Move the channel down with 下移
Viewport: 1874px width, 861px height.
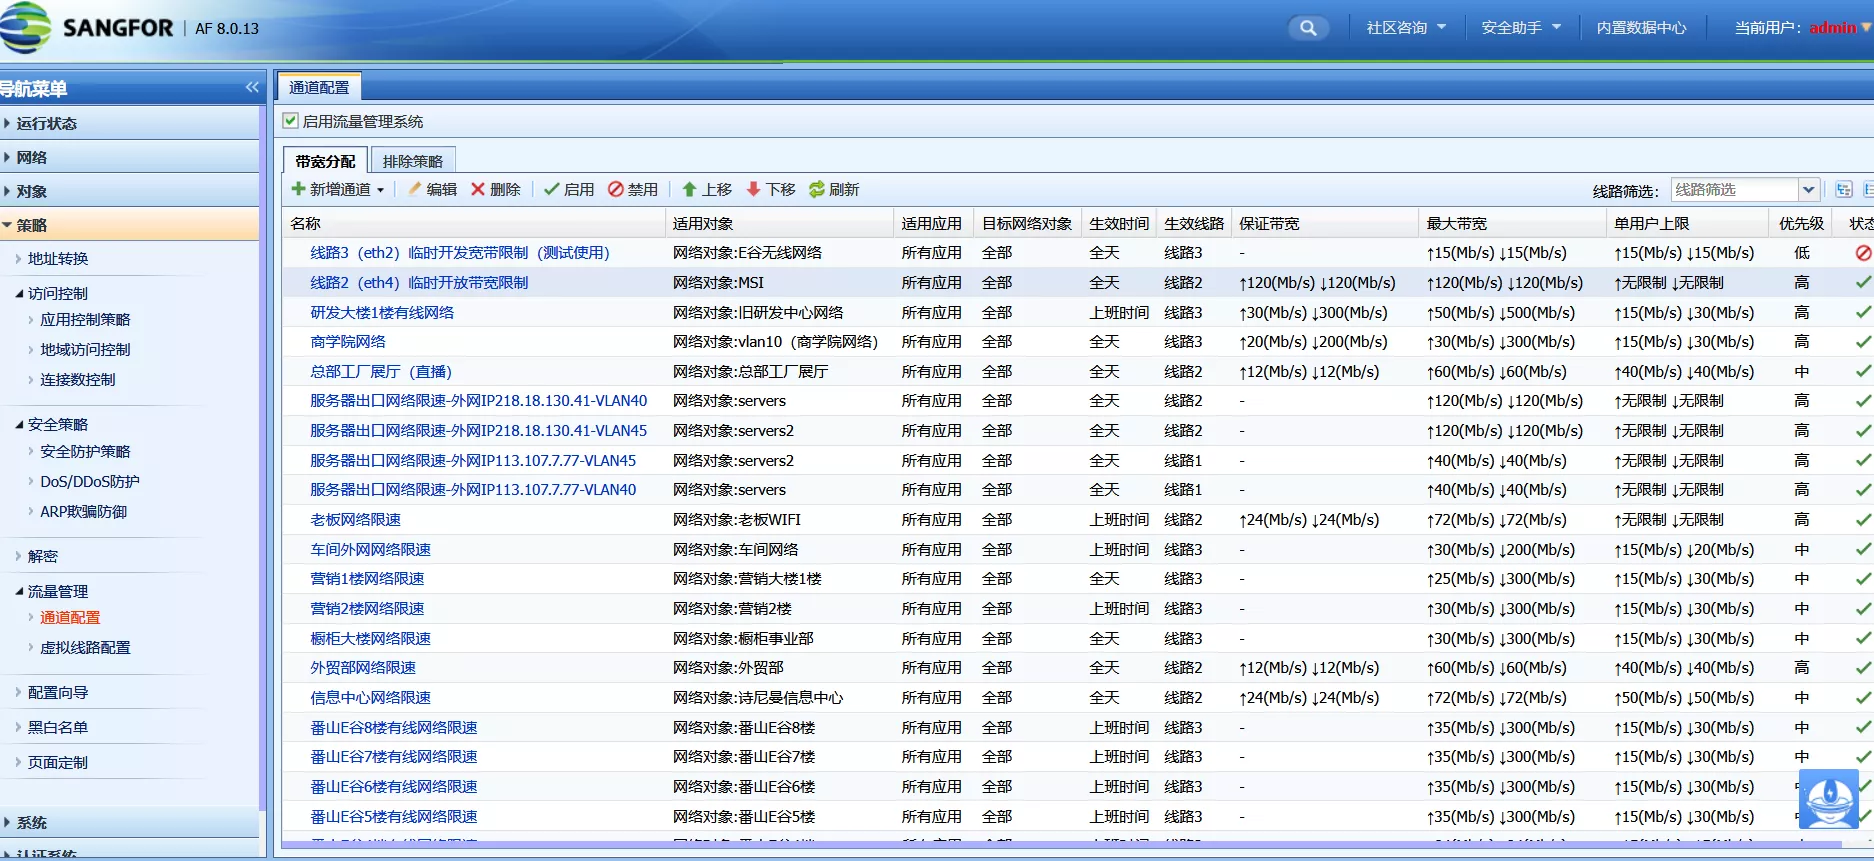click(x=770, y=189)
